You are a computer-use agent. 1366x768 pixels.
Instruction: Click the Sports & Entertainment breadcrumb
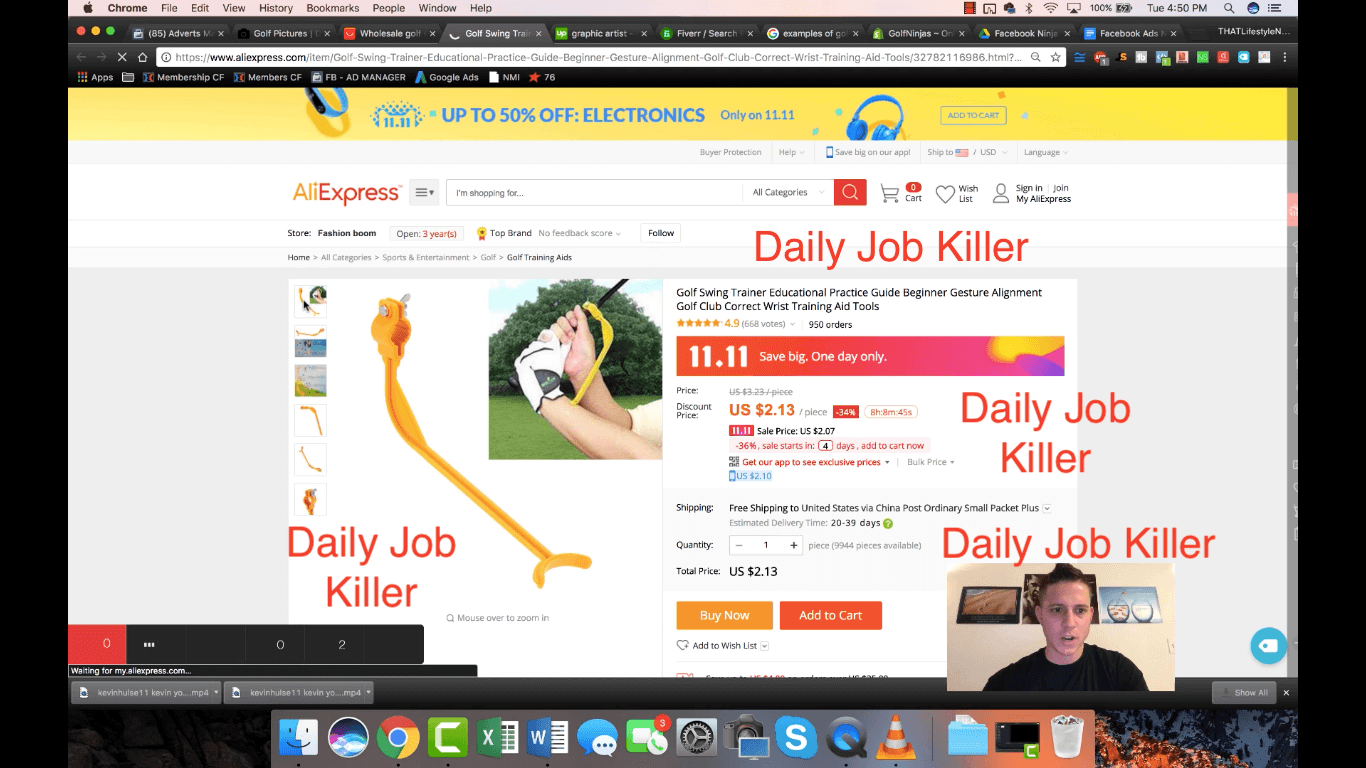(x=425, y=257)
